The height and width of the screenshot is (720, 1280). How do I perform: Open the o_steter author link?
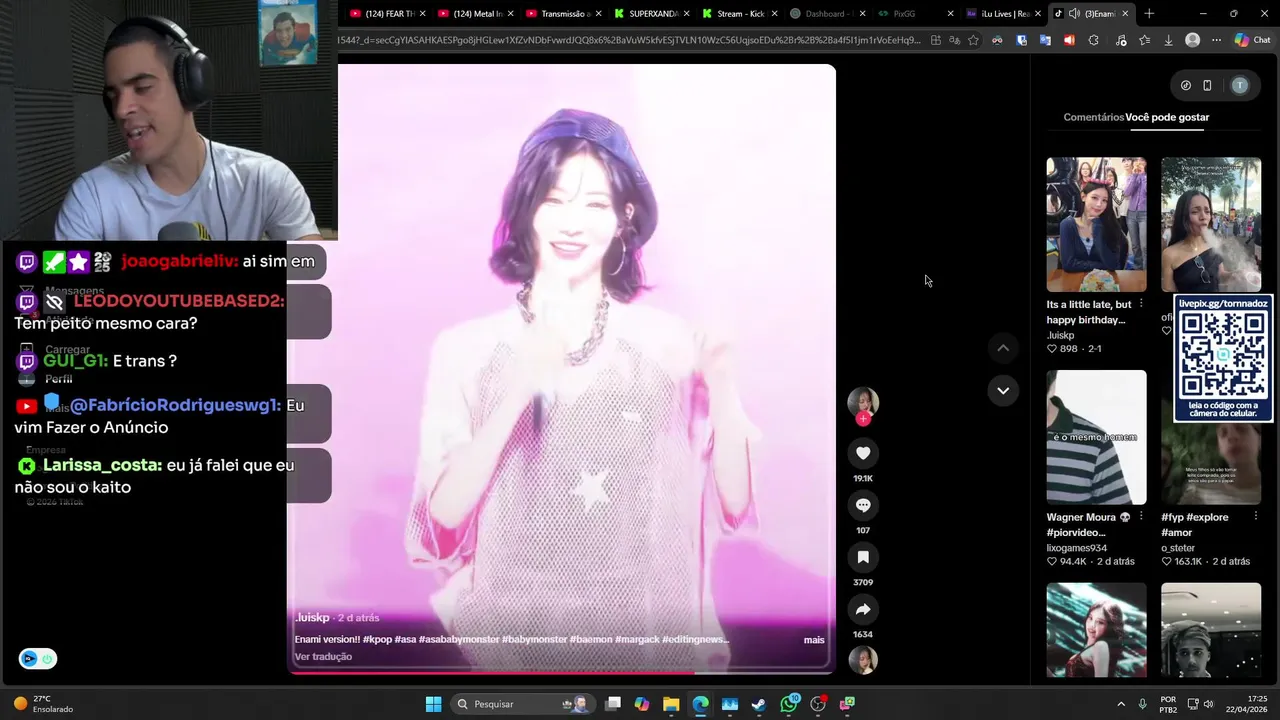[x=1178, y=548]
